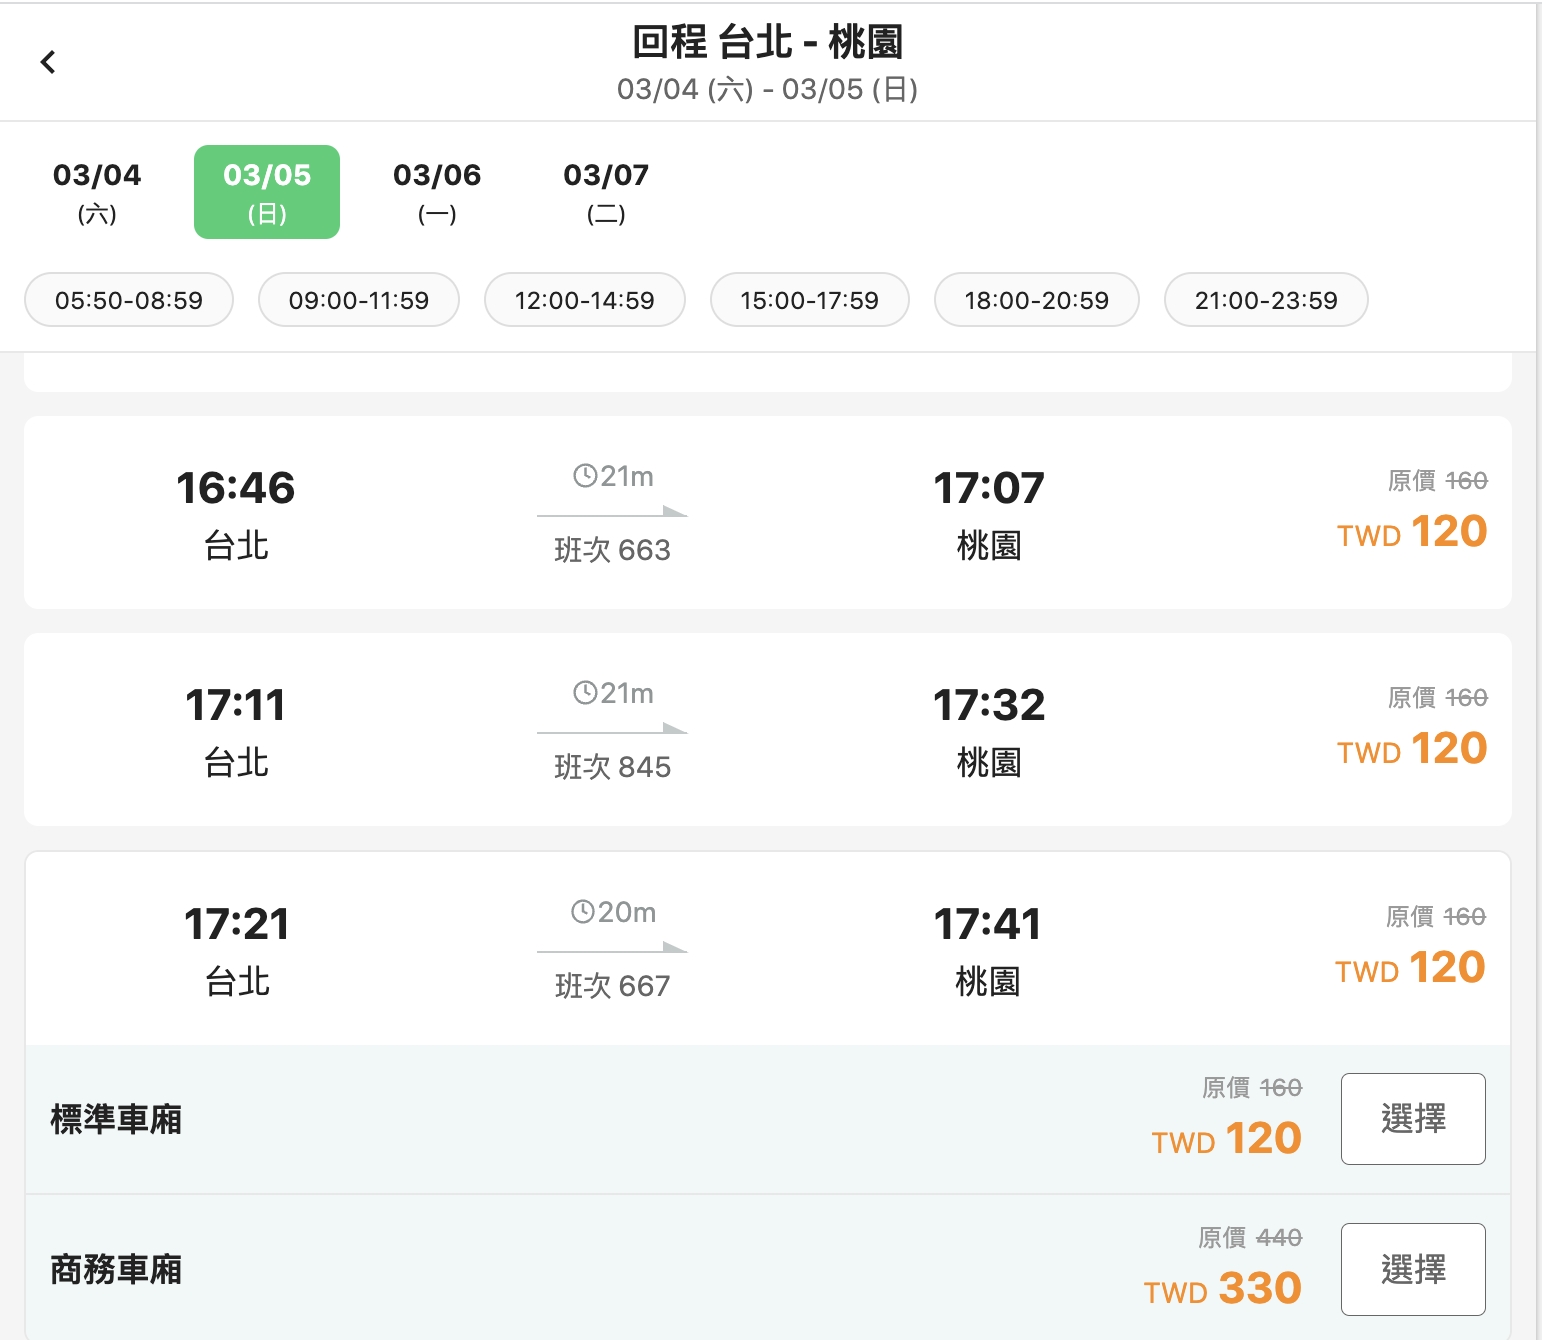1542x1340 pixels.
Task: Select the 03/05 (日) date tab
Action: pyautogui.click(x=267, y=192)
